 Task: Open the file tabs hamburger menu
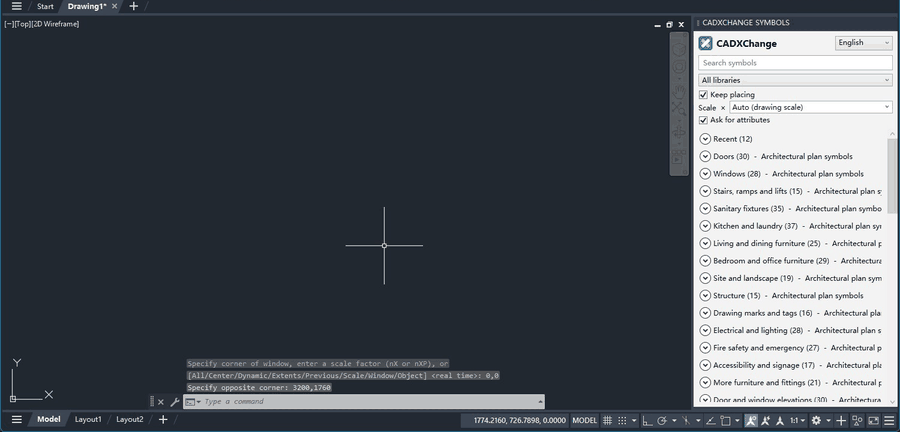coord(17,6)
